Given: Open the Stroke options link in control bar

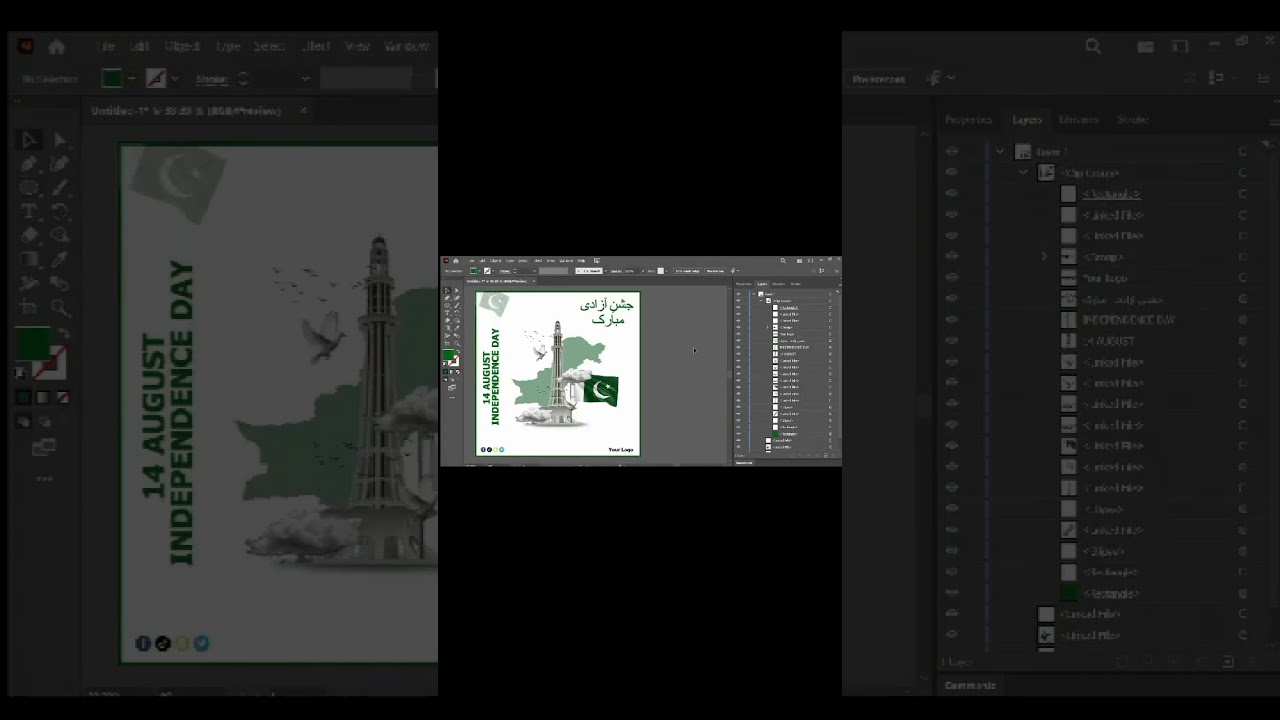Looking at the screenshot, I should tap(211, 79).
